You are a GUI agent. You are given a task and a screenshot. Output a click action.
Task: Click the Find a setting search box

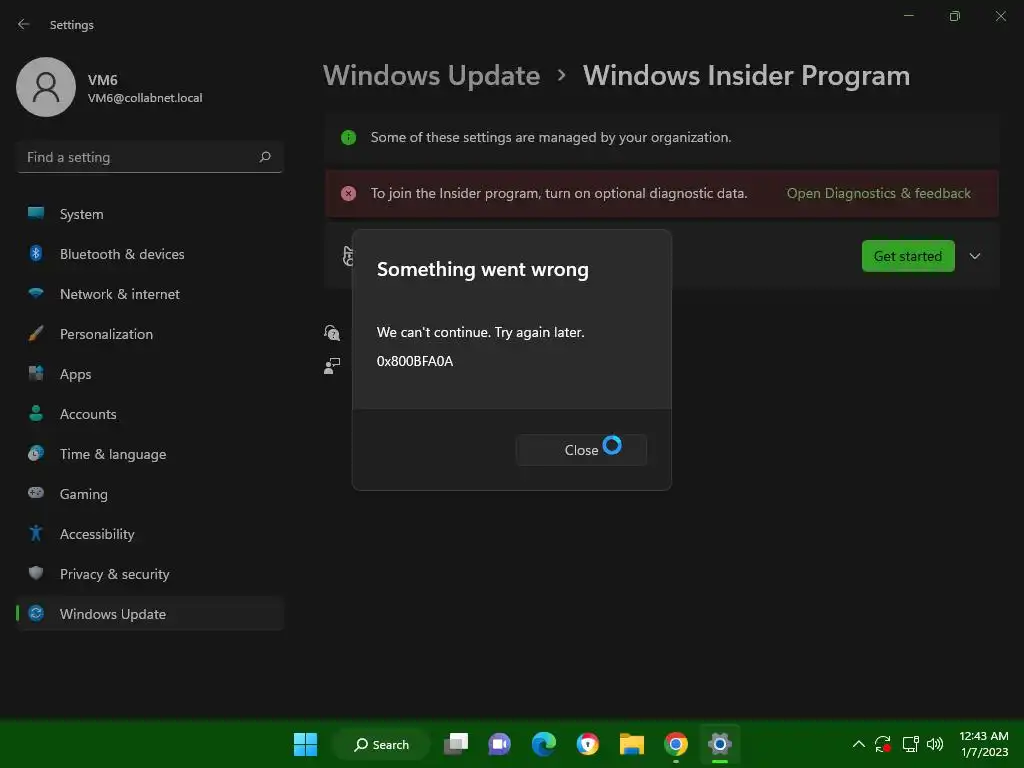click(150, 157)
